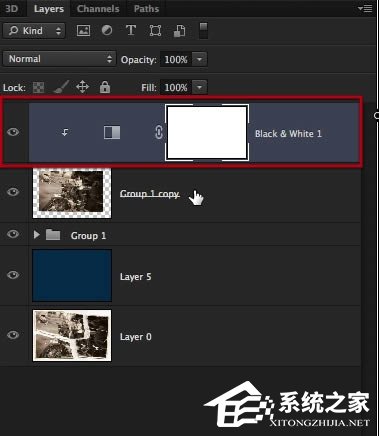Open the Opacity slider dropdown arrow

(x=199, y=60)
